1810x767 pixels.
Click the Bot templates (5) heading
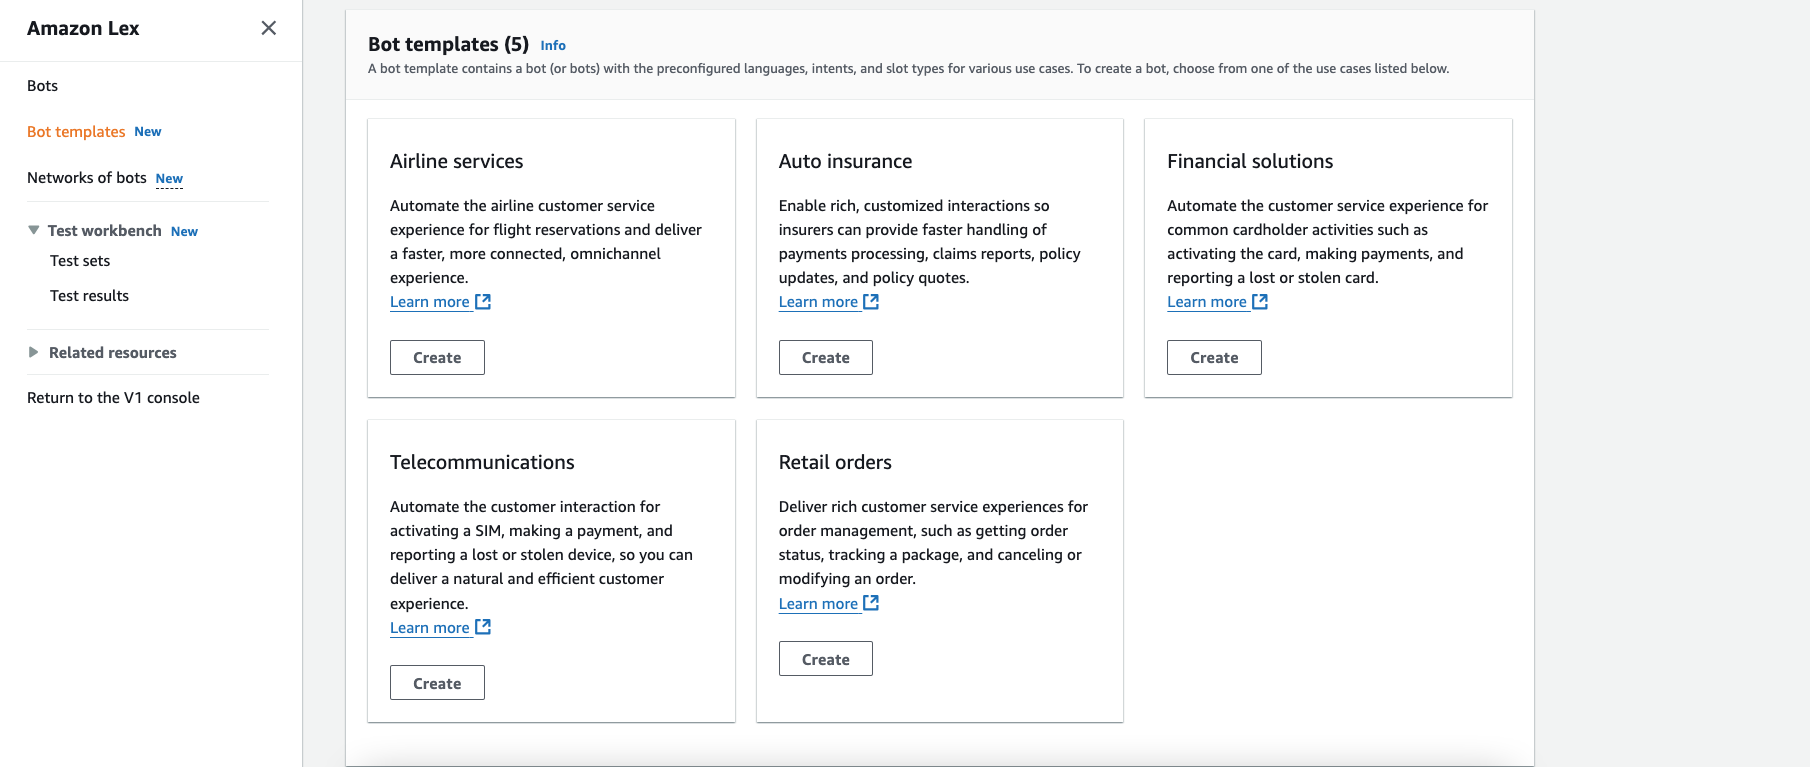[448, 44]
